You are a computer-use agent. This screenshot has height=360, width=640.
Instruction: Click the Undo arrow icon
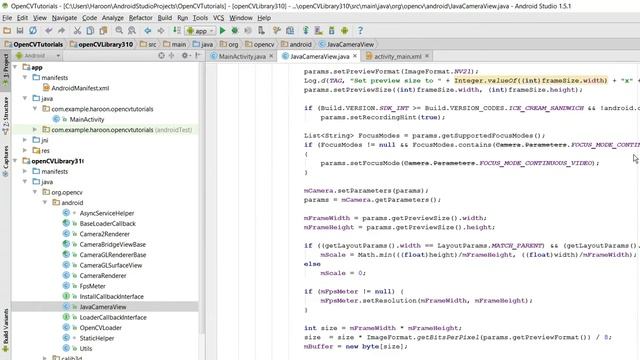[49, 31]
